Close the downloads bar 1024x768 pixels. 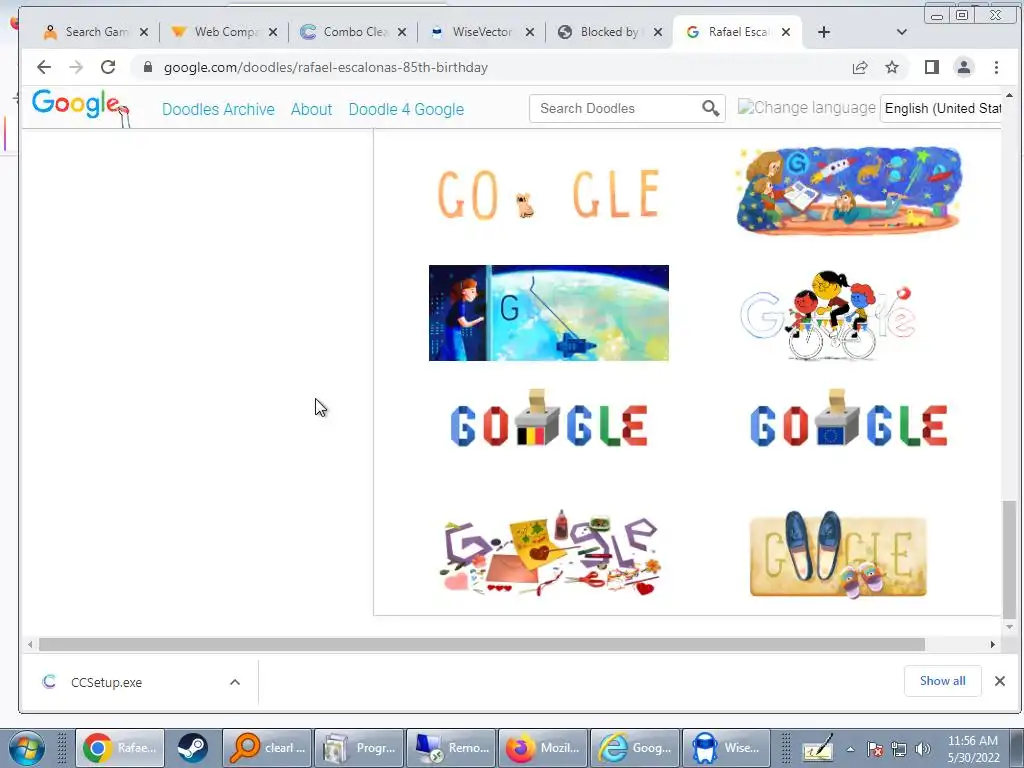pos(1000,681)
